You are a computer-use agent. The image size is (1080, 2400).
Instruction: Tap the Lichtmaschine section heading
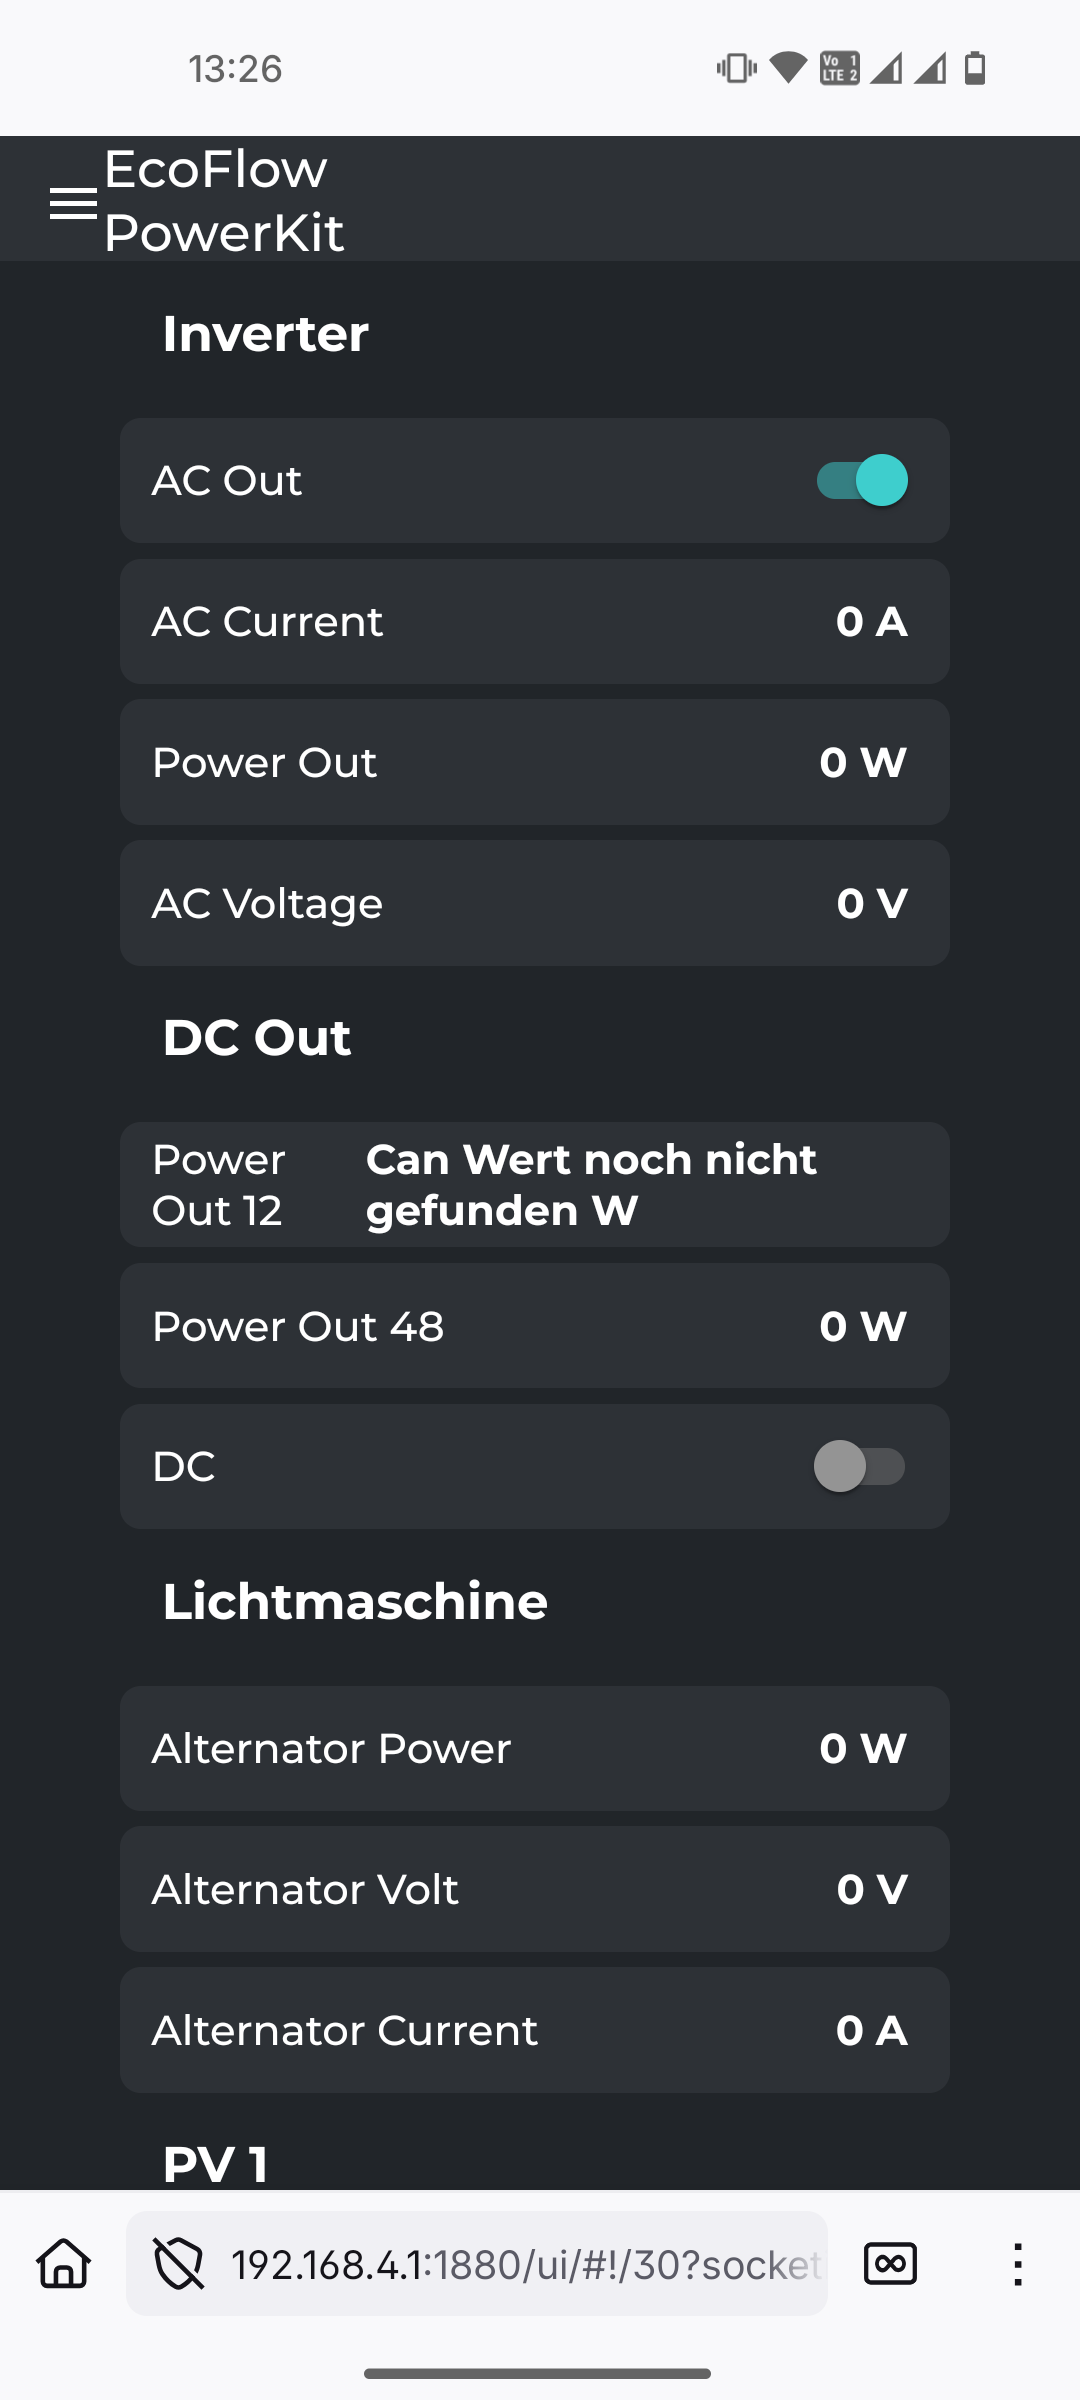(355, 1601)
